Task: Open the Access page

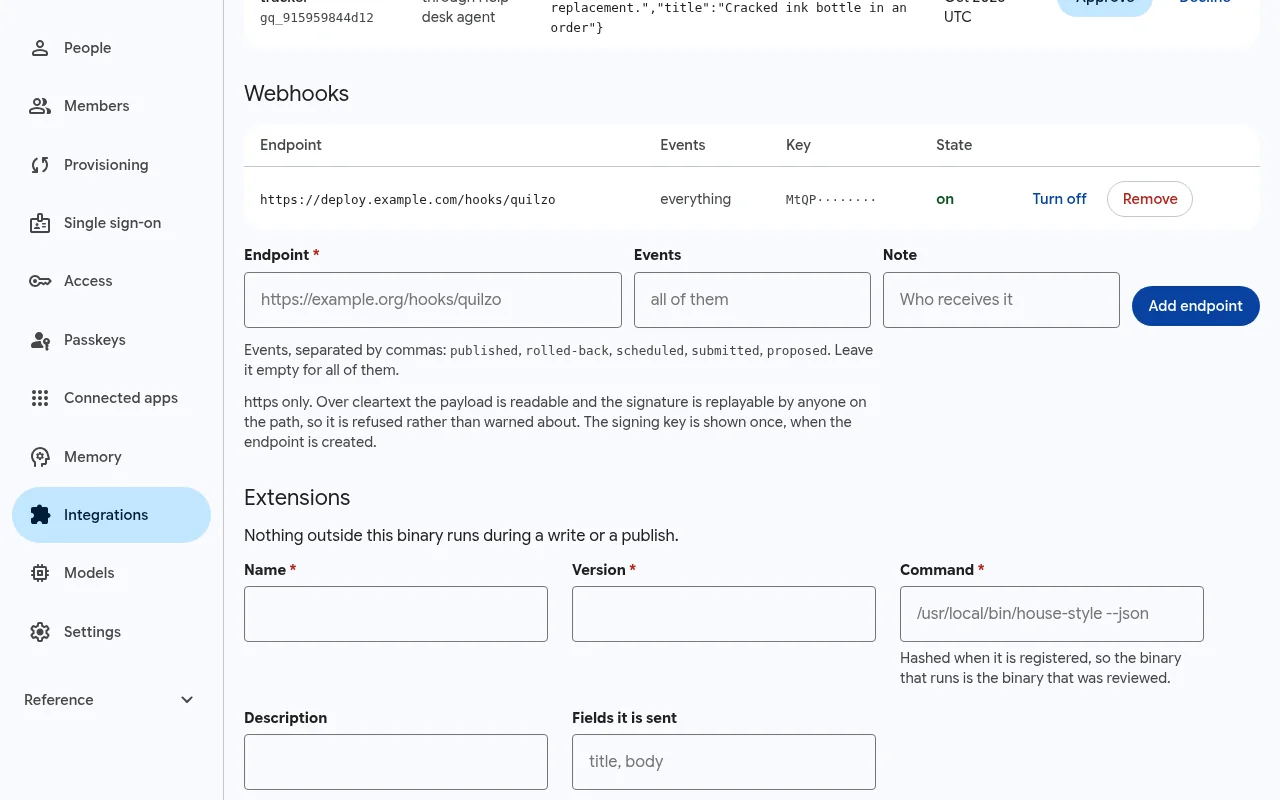Action: [111, 281]
